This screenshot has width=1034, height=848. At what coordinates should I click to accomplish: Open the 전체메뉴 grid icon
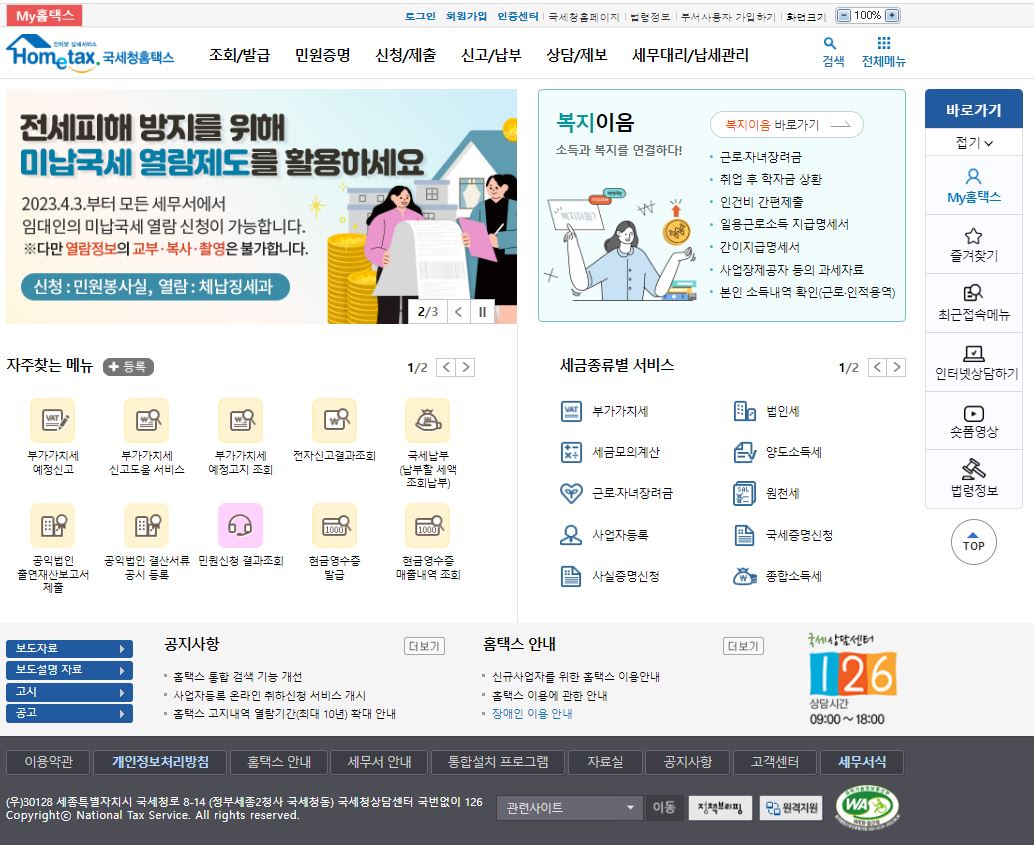point(886,43)
